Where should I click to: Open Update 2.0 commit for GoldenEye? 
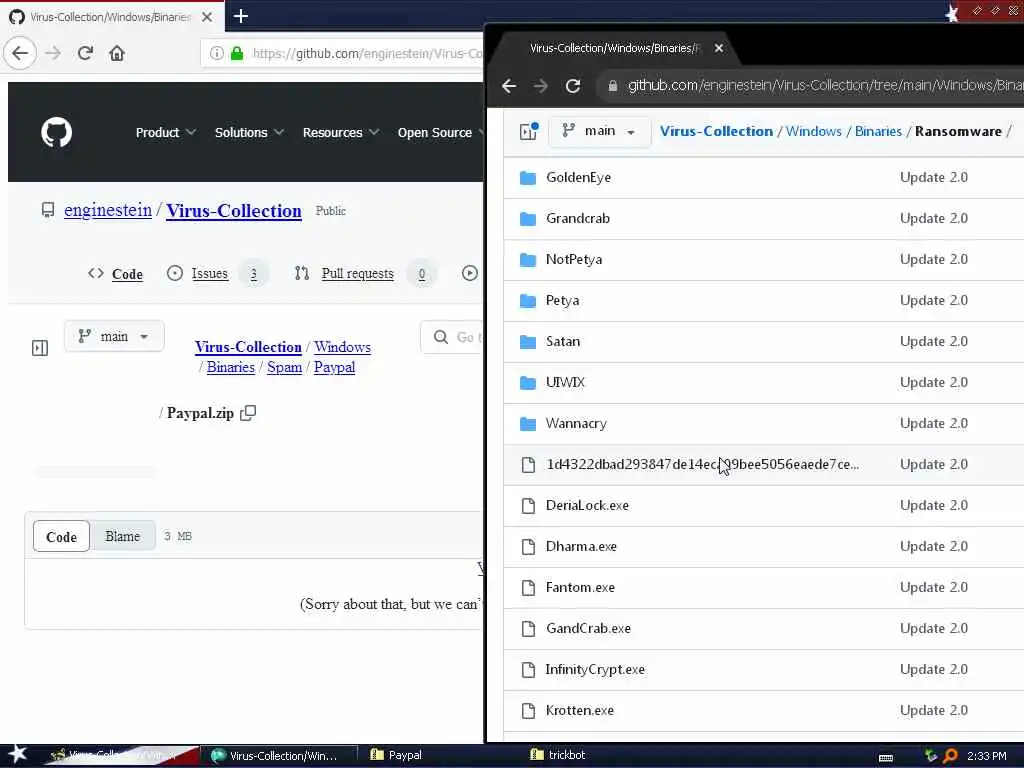point(934,178)
